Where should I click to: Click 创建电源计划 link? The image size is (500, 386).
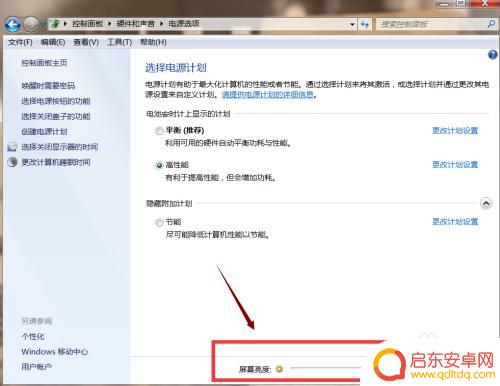[44, 132]
